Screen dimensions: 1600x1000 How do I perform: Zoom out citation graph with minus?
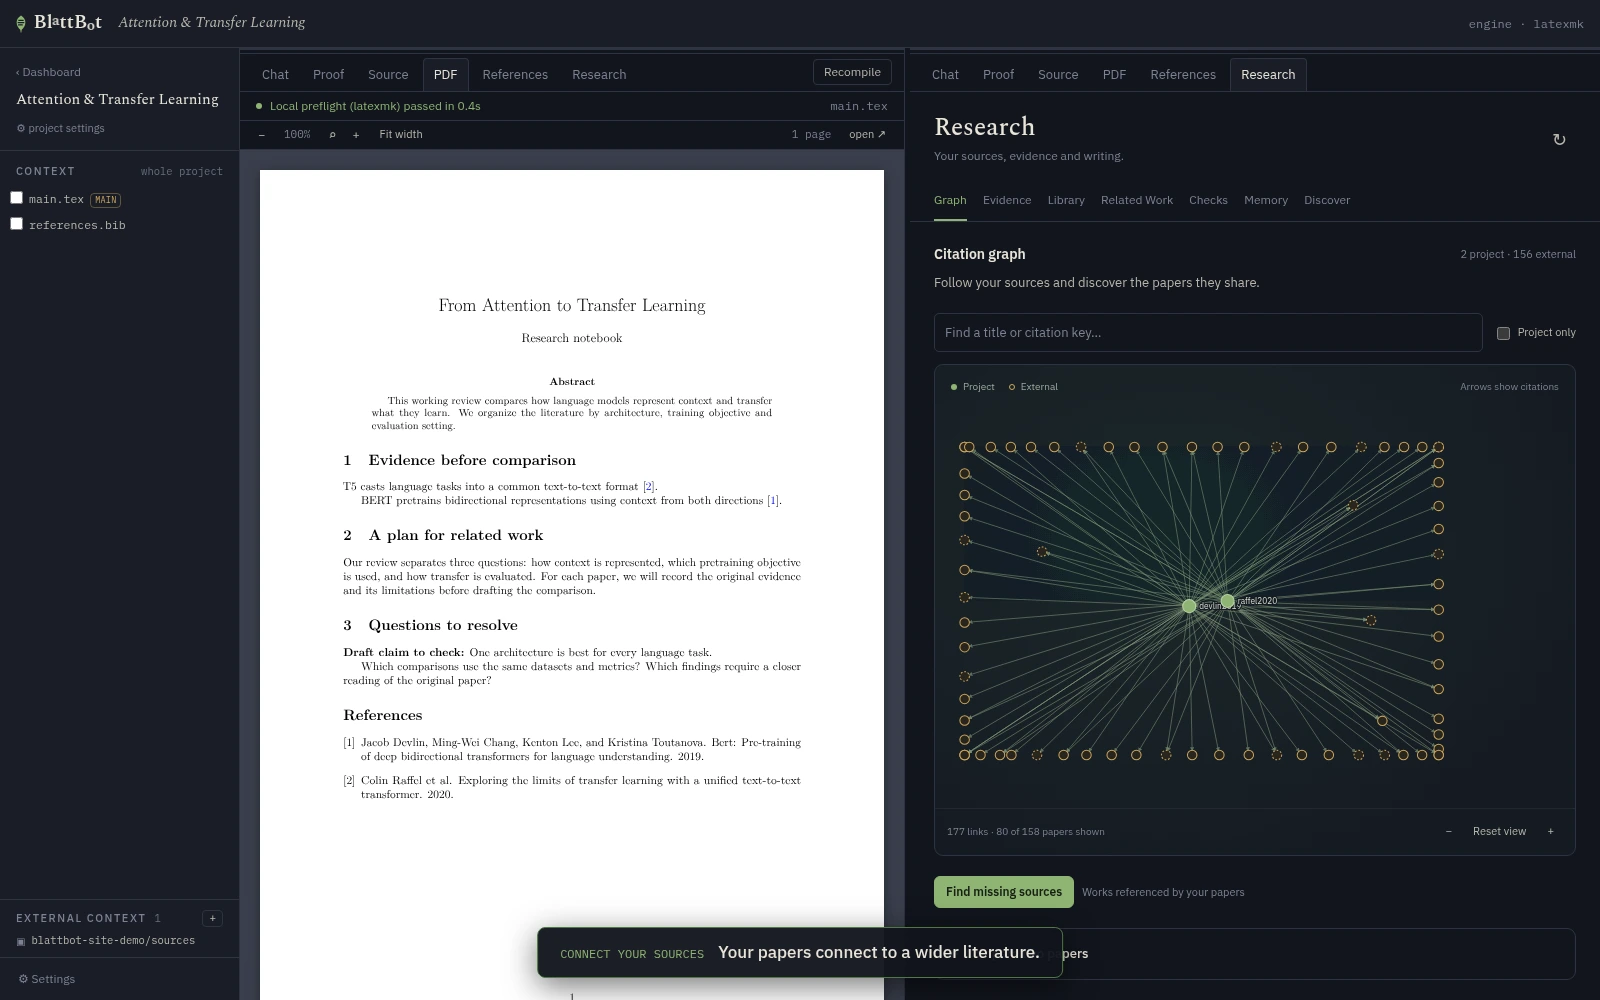(1448, 831)
